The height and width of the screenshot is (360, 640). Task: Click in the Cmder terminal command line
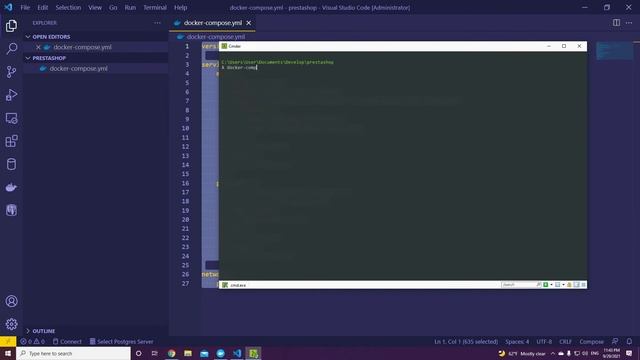click(x=242, y=67)
